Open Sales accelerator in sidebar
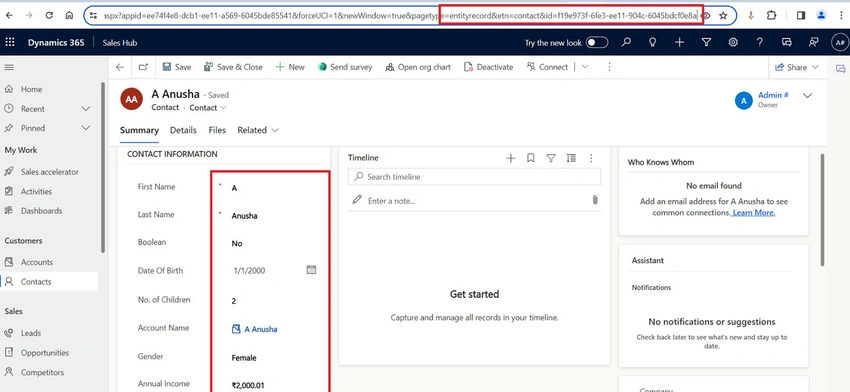Viewport: 850px width, 392px height. pos(50,172)
